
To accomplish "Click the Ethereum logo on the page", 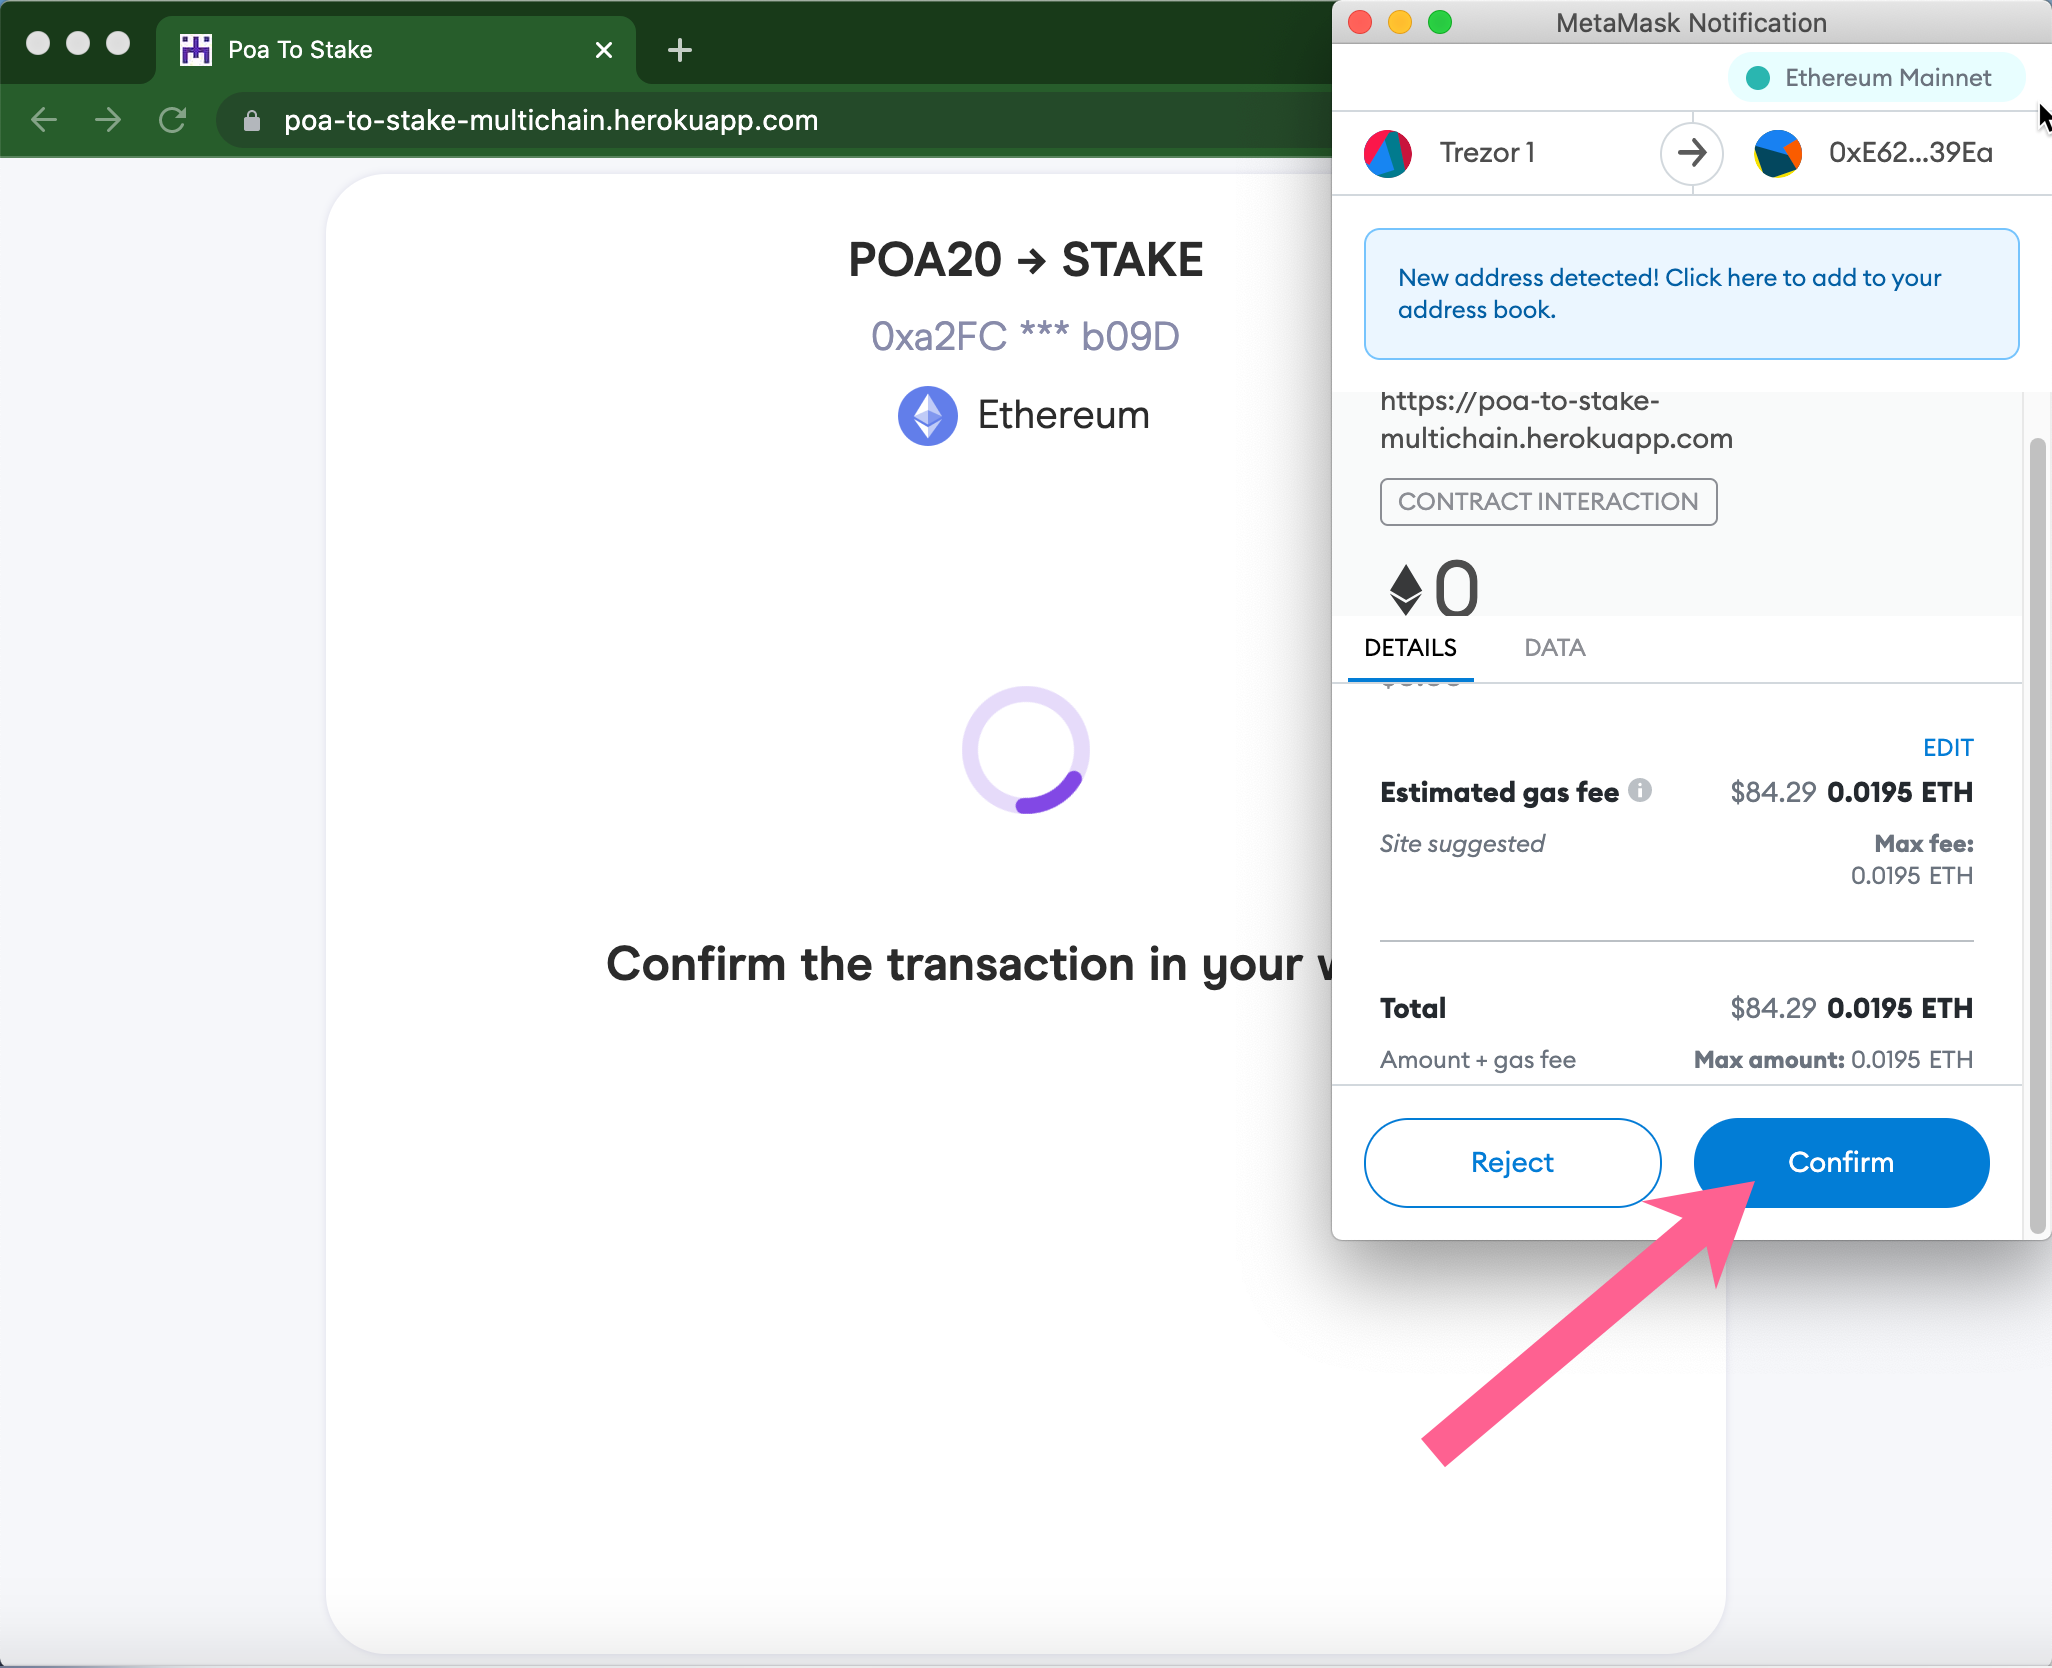I will pyautogui.click(x=927, y=416).
